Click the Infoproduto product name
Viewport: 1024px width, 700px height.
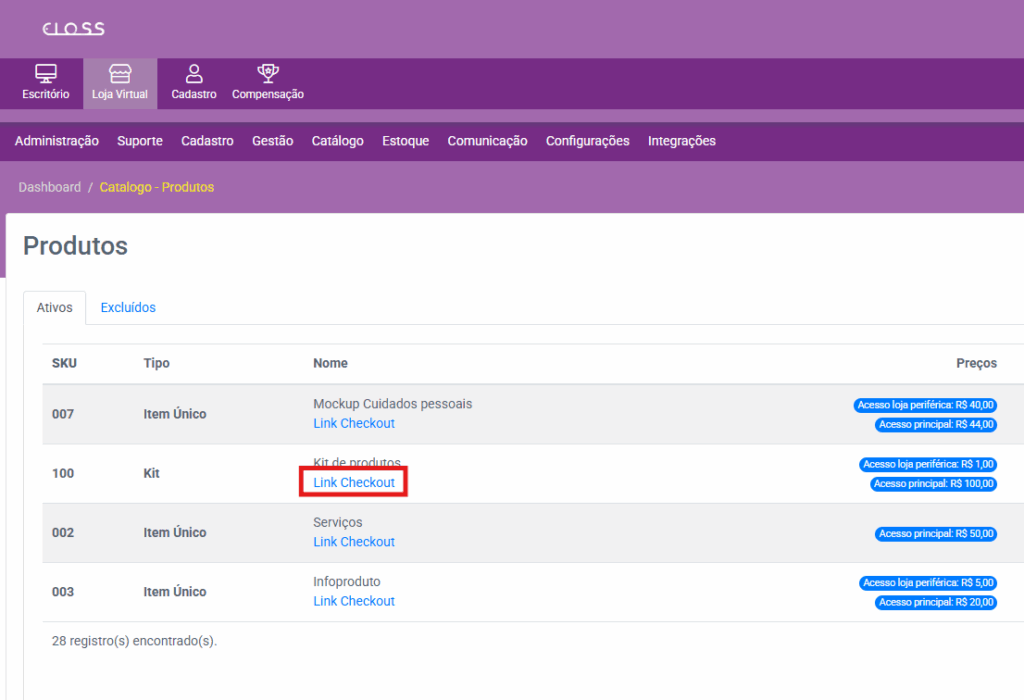(347, 582)
